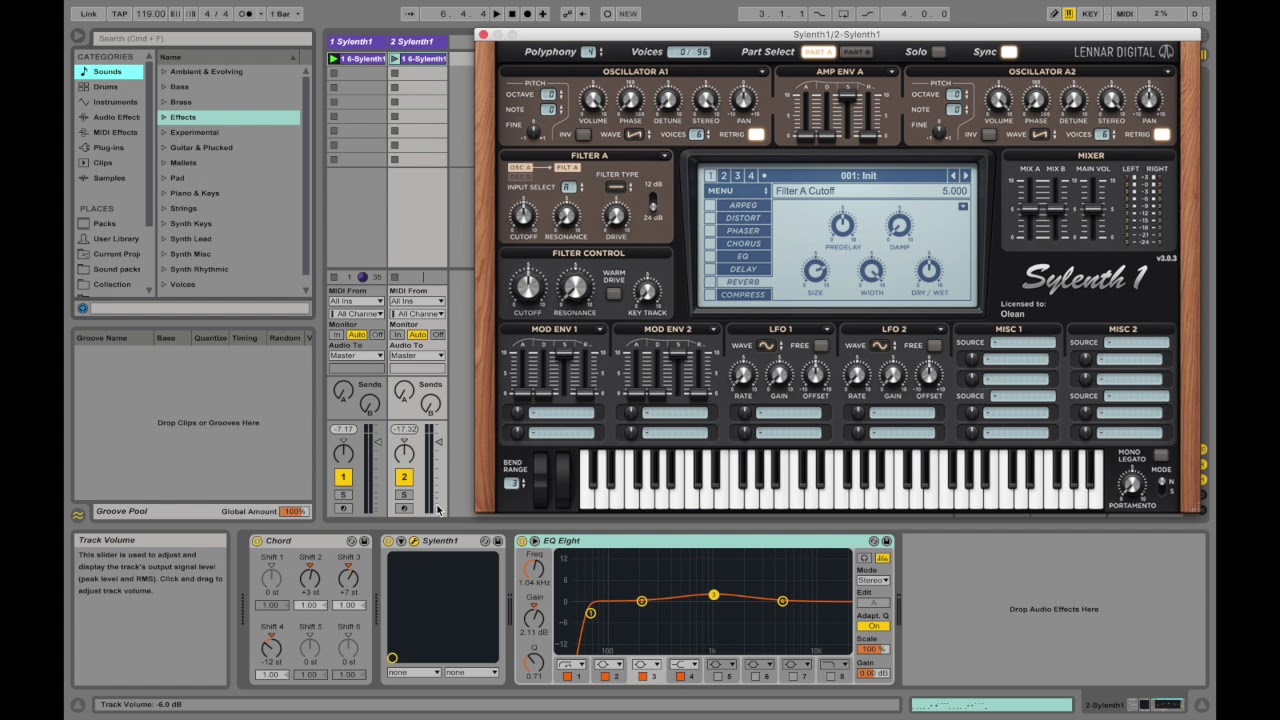Screen dimensions: 1280x720
Task: Click Lennar Digital logo in Sylenth1
Action: click(1123, 52)
